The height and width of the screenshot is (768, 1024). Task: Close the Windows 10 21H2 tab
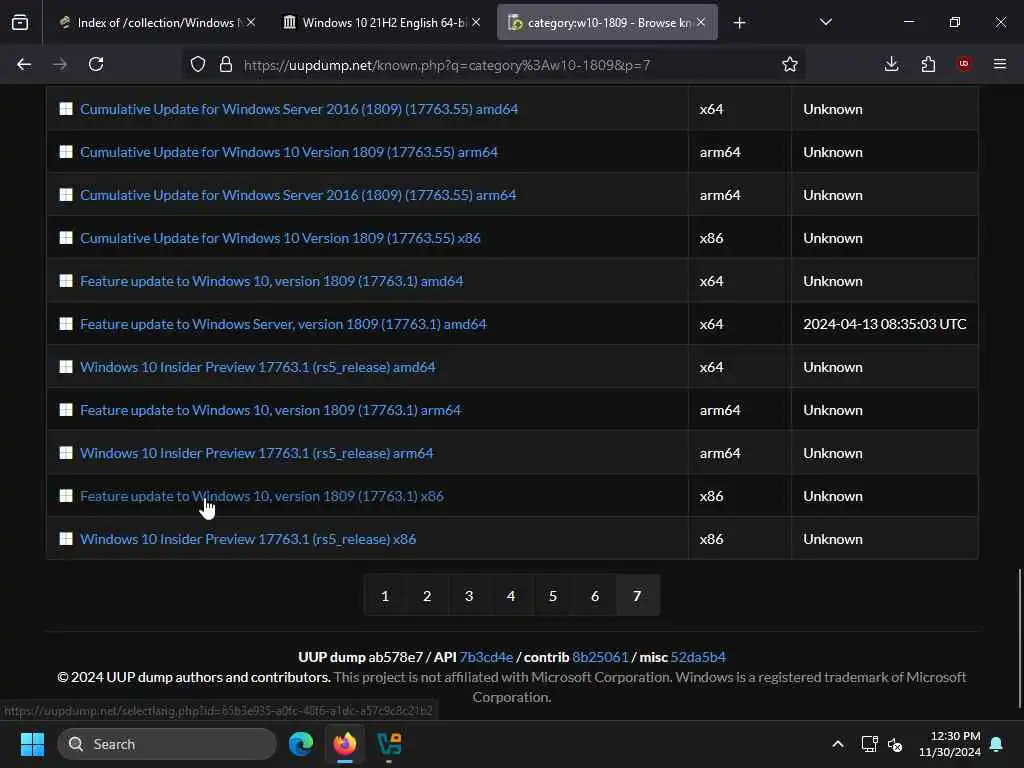[x=476, y=22]
